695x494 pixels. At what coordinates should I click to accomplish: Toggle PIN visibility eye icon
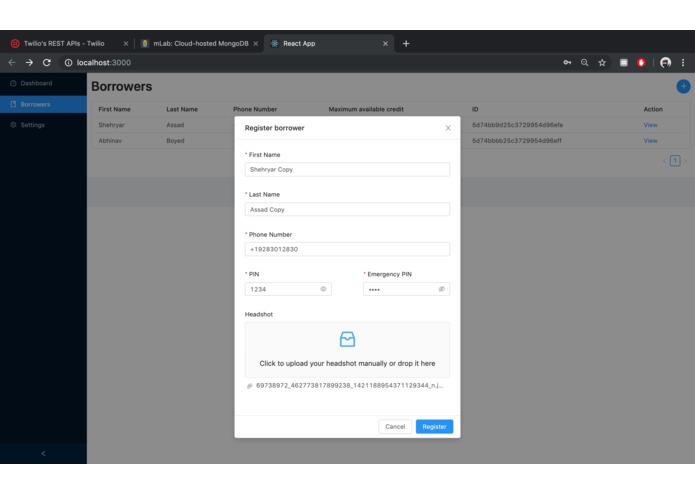pyautogui.click(x=323, y=289)
